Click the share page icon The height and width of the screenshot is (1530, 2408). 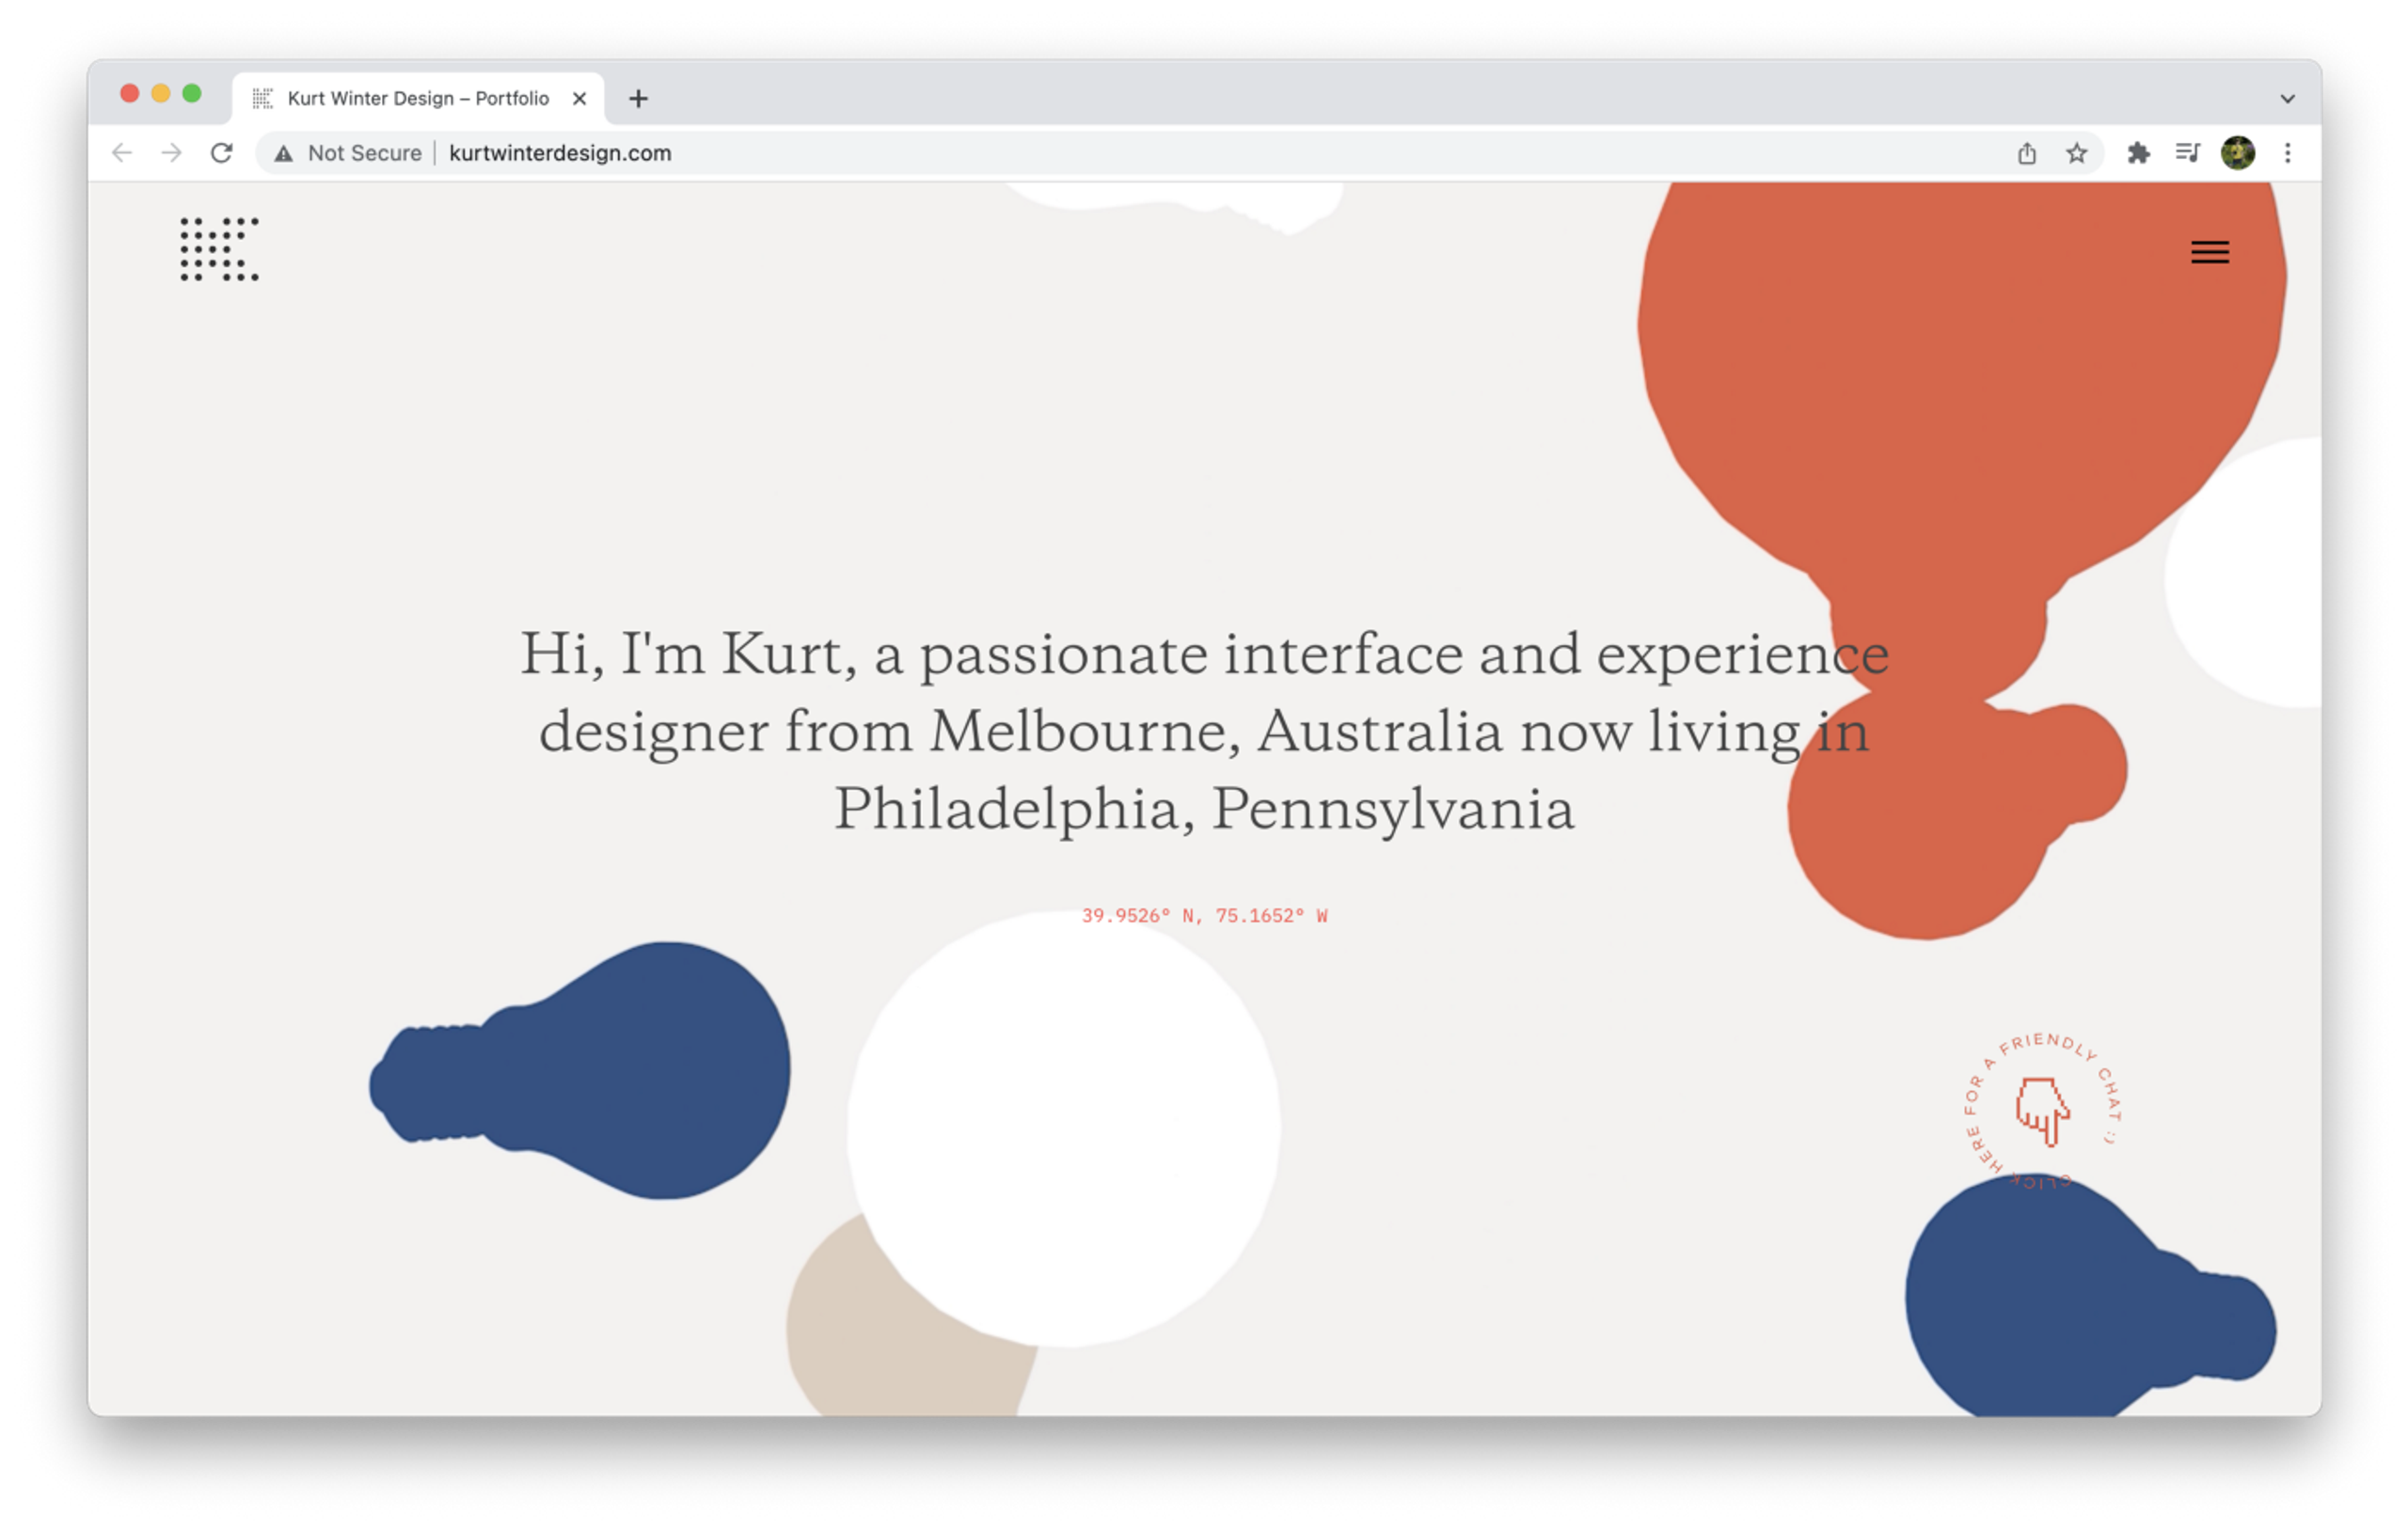click(x=2026, y=153)
